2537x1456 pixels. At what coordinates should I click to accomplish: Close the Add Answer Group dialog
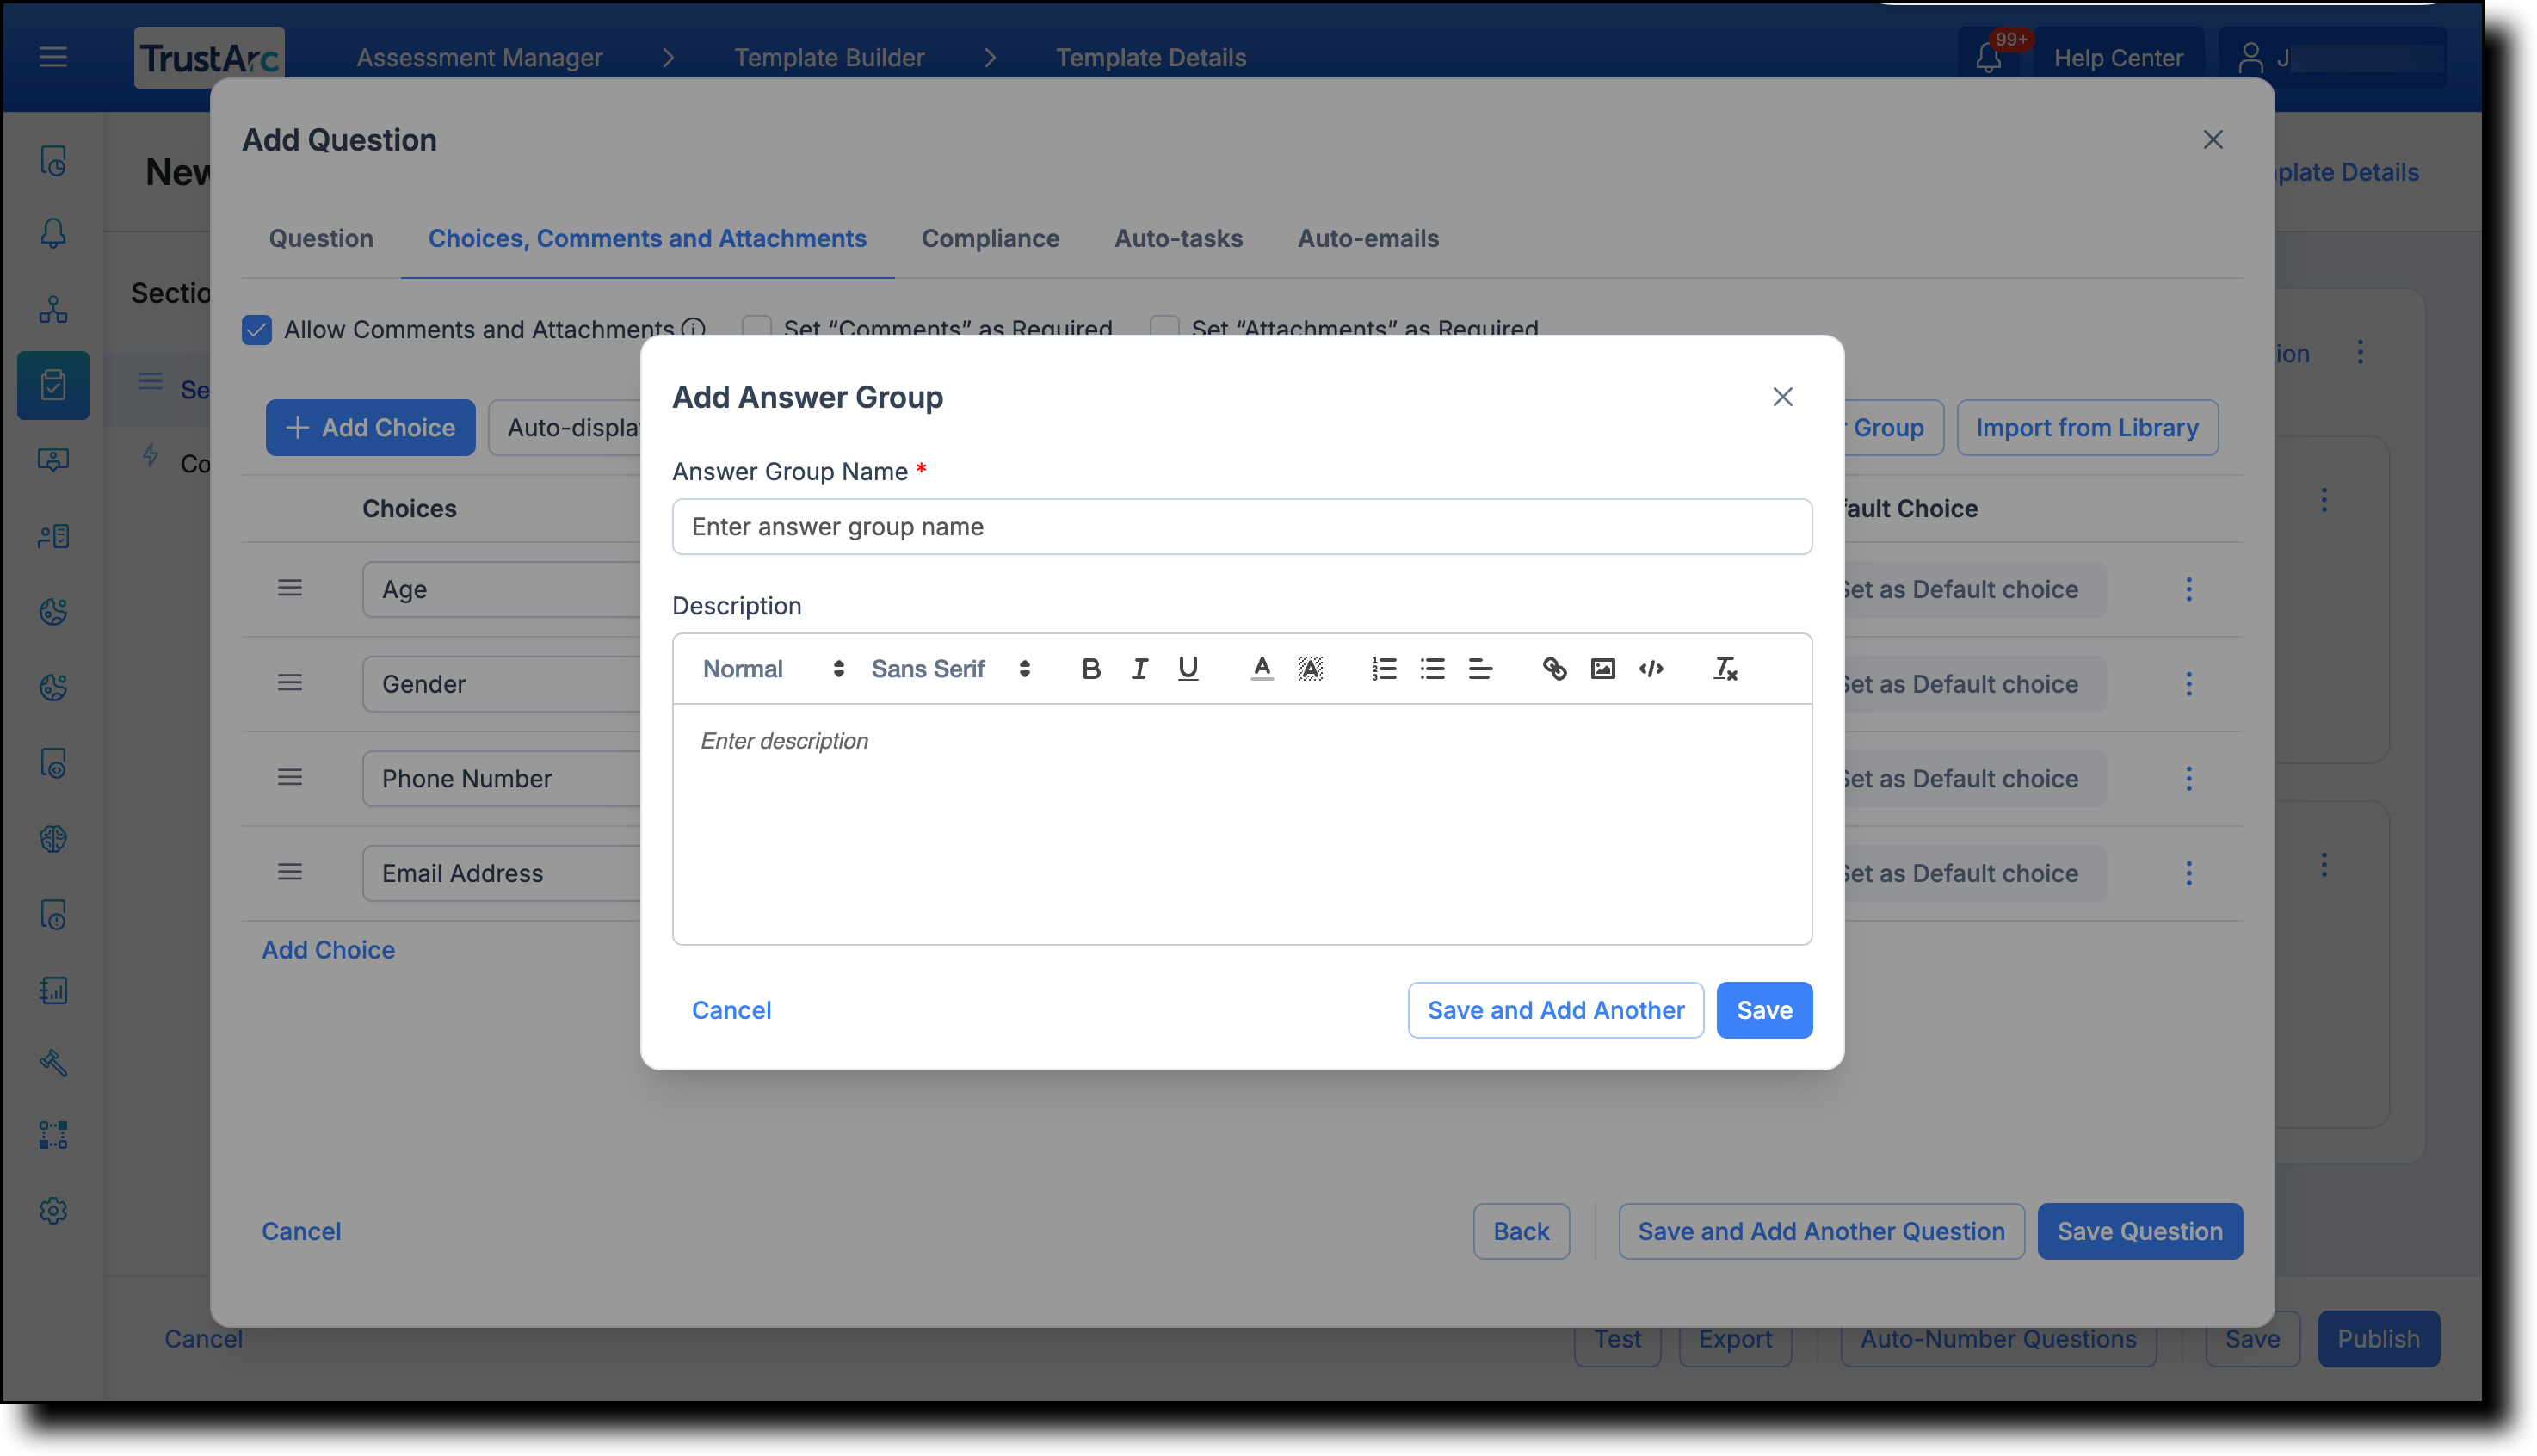coord(1782,397)
